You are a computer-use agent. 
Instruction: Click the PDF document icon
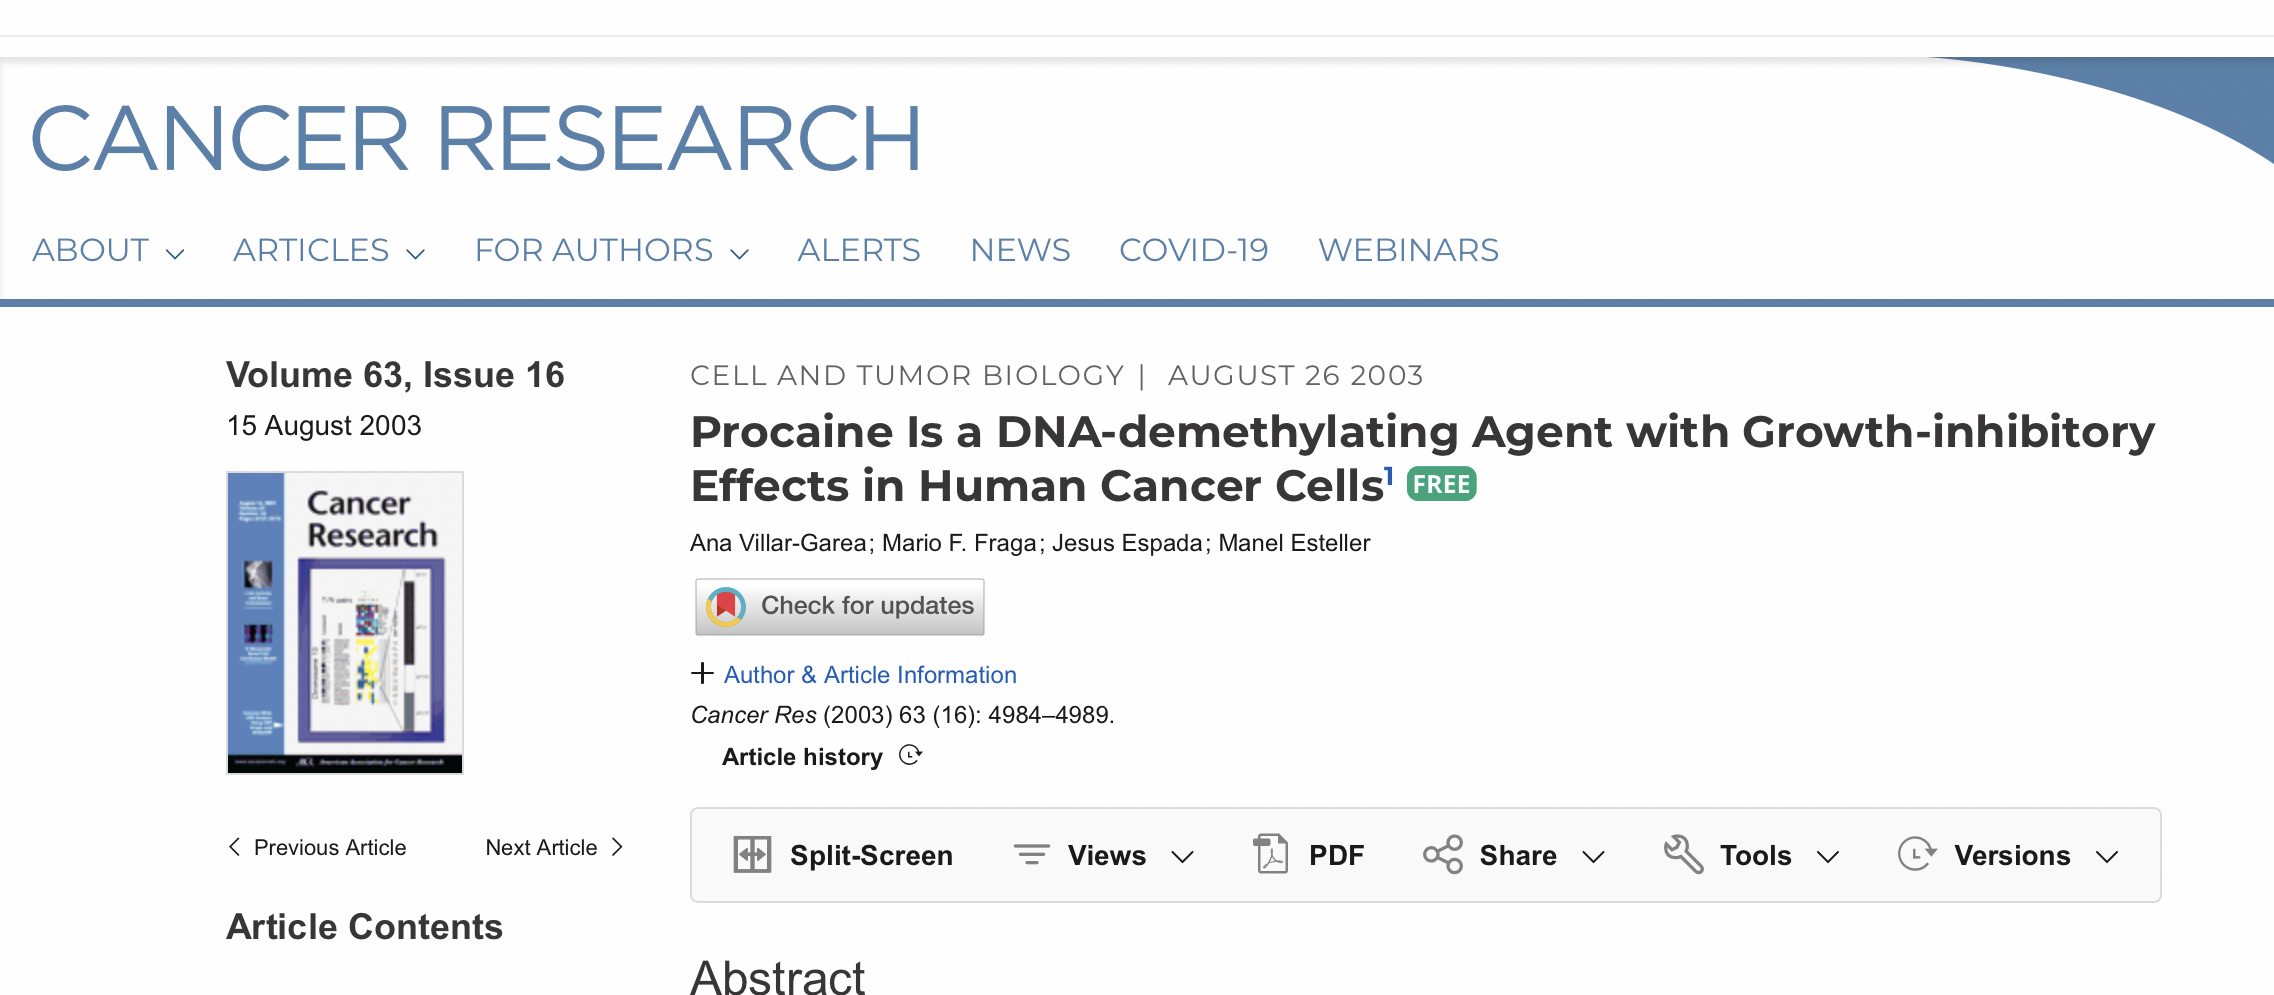pos(1271,855)
